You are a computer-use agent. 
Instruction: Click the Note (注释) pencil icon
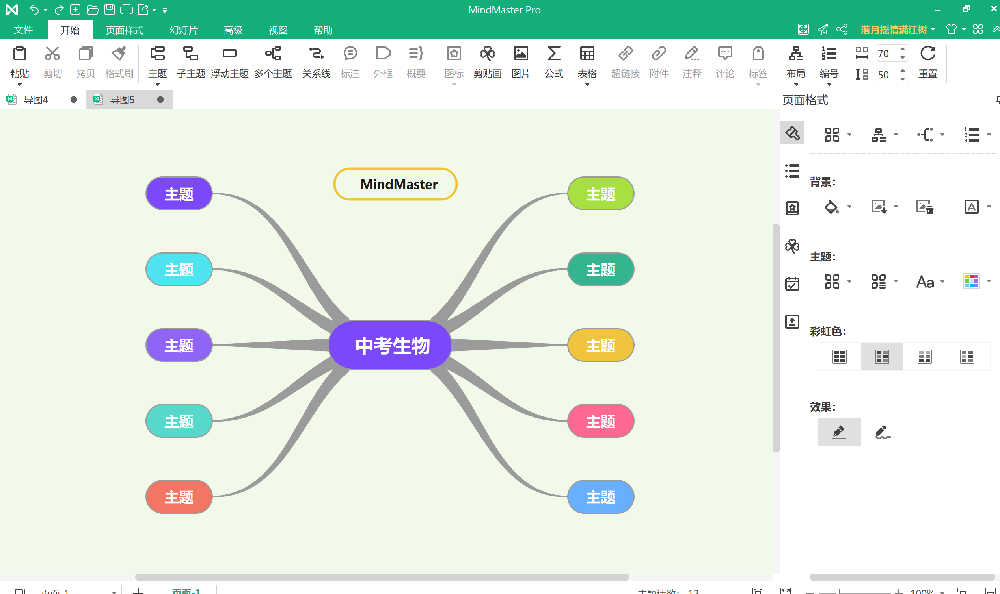691,54
